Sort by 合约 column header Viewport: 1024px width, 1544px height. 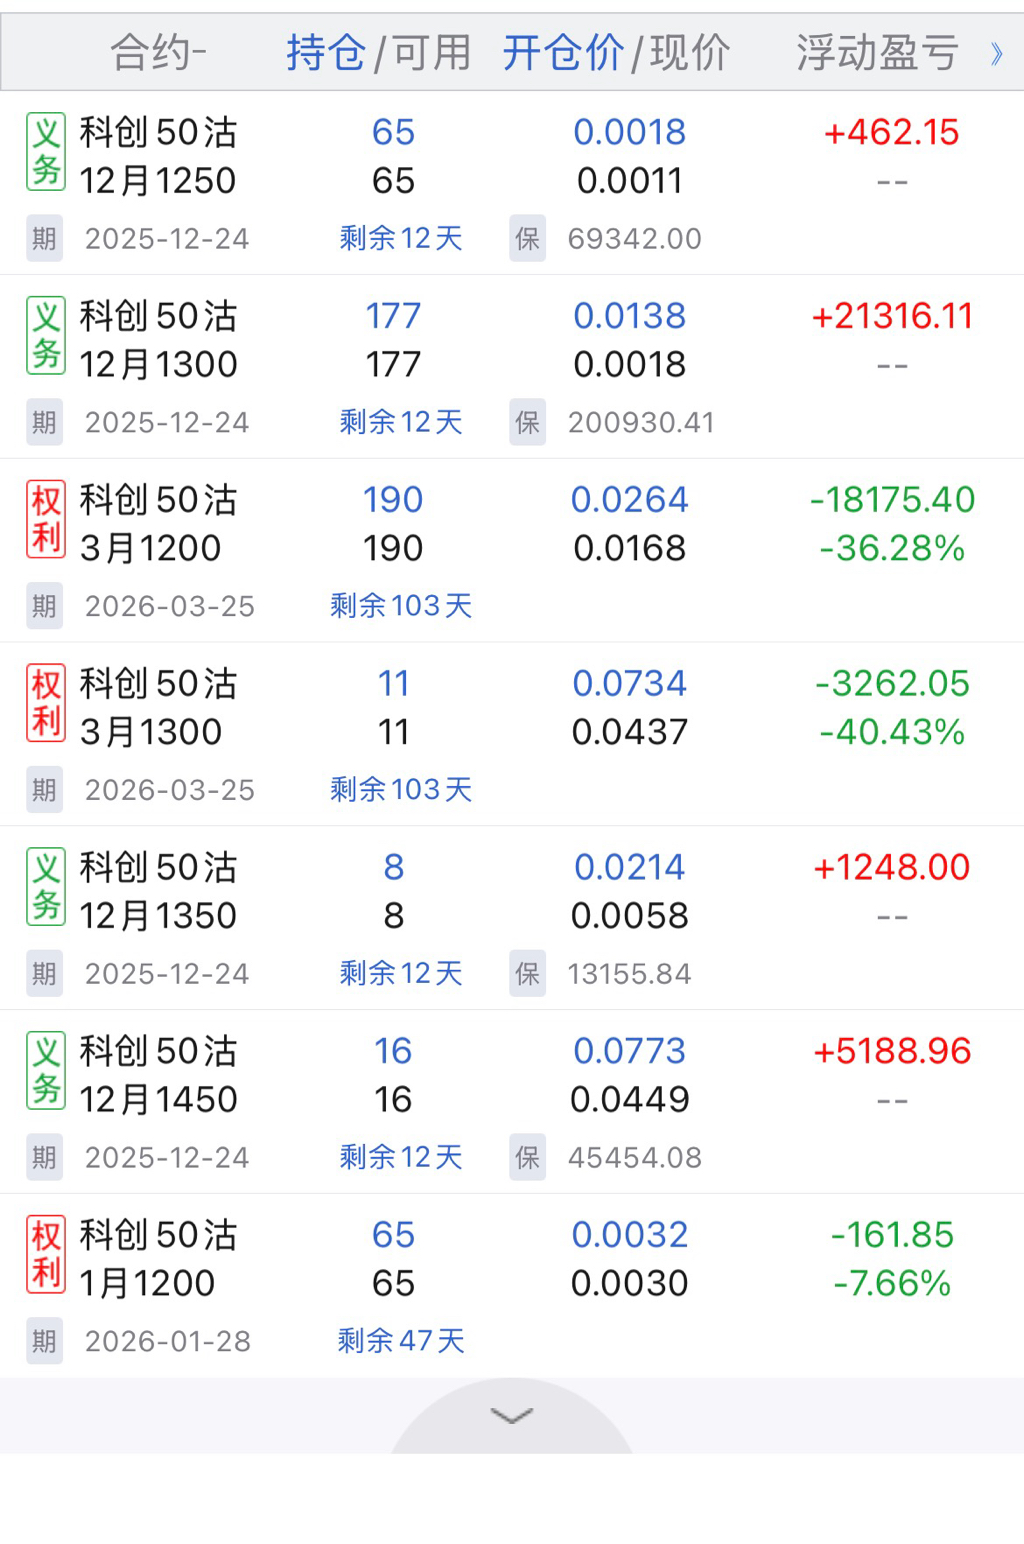[158, 52]
